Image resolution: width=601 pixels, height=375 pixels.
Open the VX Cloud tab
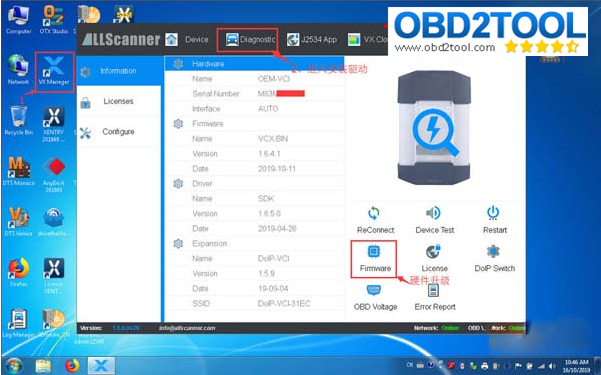point(368,39)
